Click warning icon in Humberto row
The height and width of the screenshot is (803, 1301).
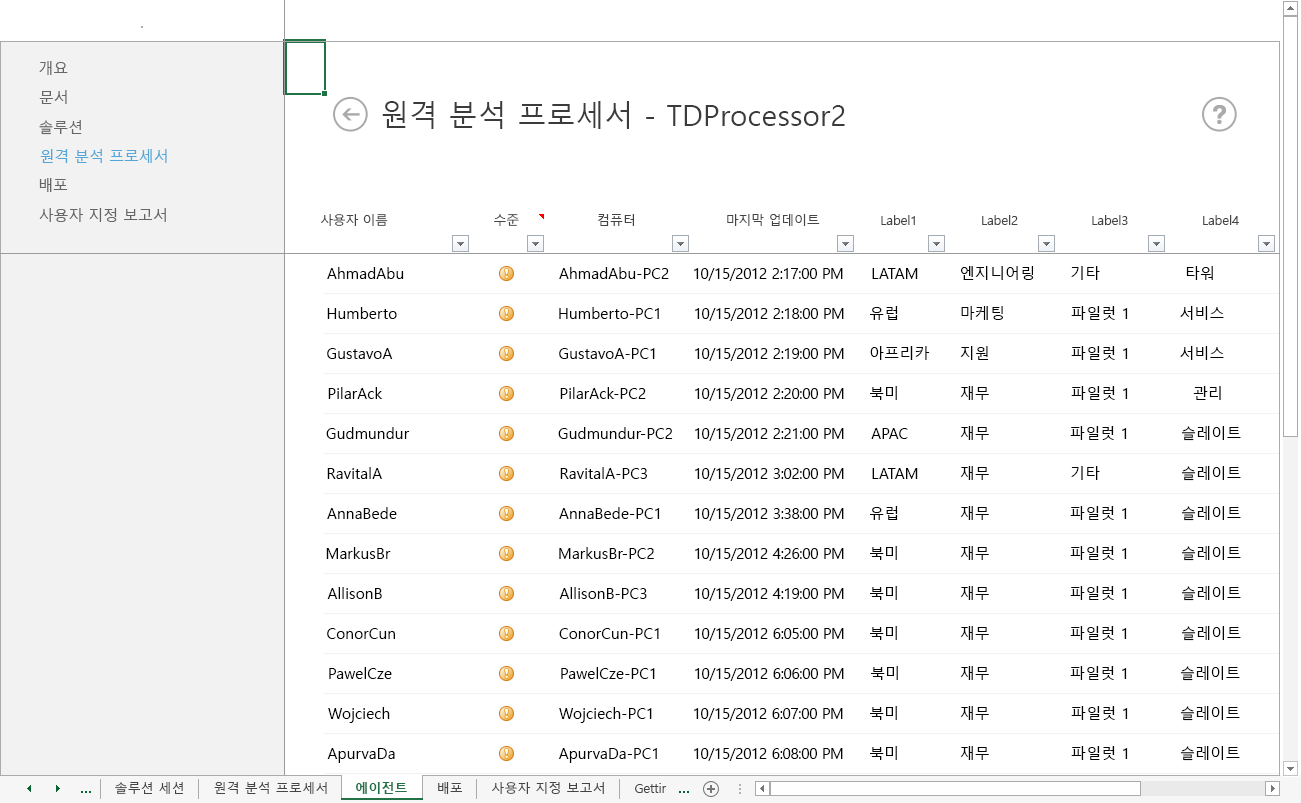click(506, 313)
